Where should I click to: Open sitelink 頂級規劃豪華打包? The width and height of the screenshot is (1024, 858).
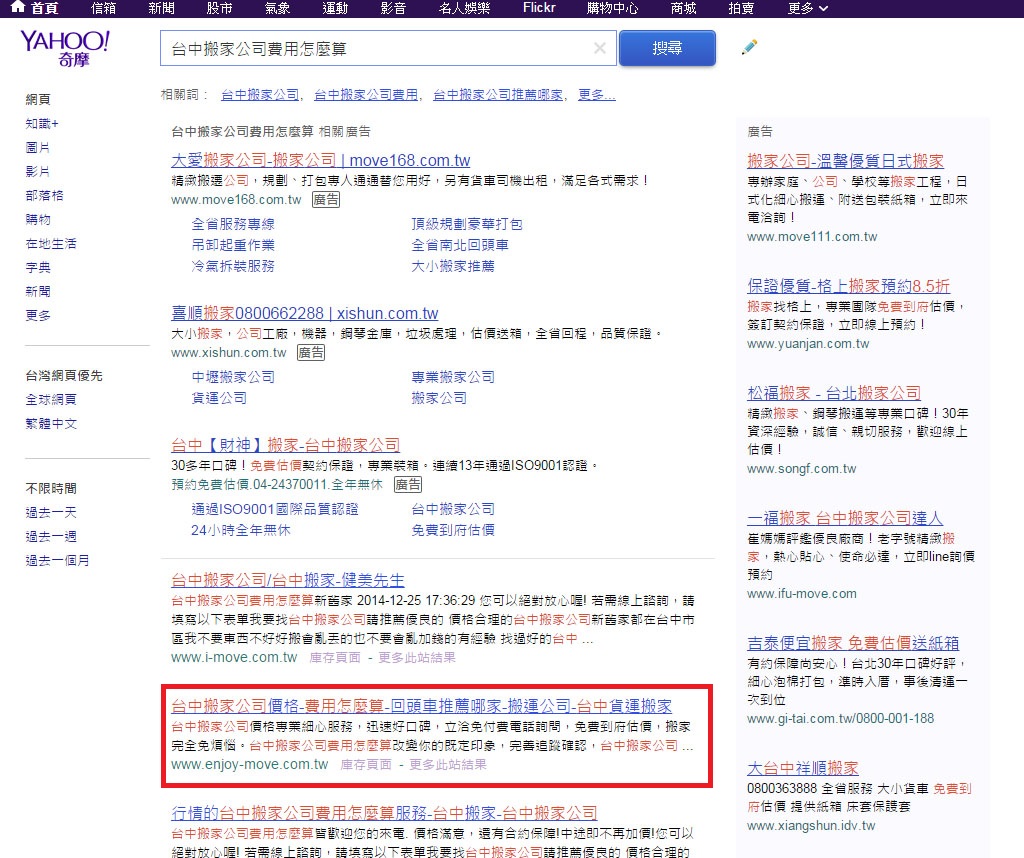(x=467, y=224)
